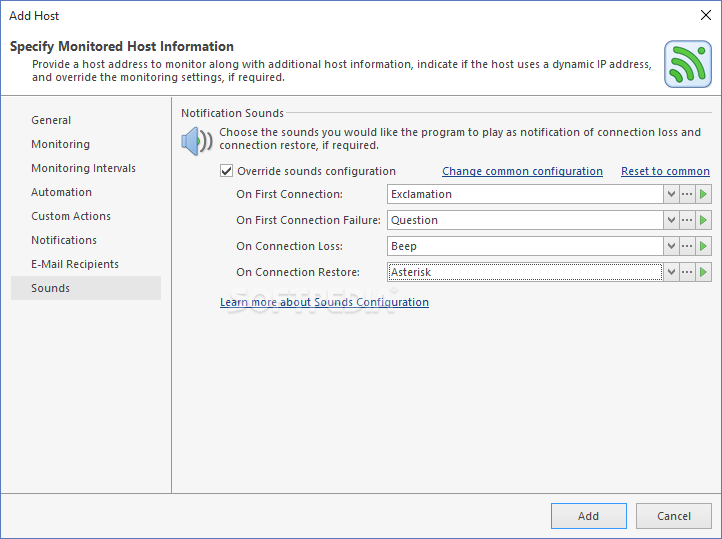This screenshot has width=722, height=539.
Task: Uncheck Override sounds configuration checkbox
Action: click(226, 171)
